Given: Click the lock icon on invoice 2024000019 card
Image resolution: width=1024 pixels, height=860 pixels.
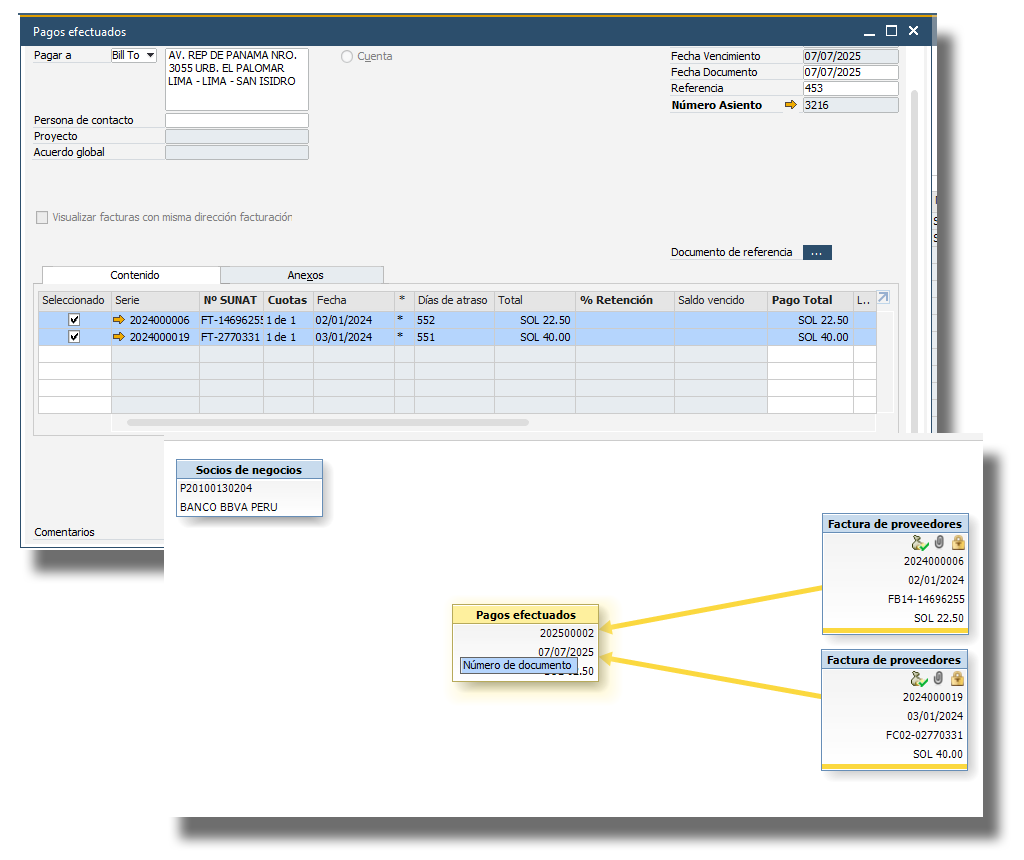Looking at the screenshot, I should (x=957, y=678).
